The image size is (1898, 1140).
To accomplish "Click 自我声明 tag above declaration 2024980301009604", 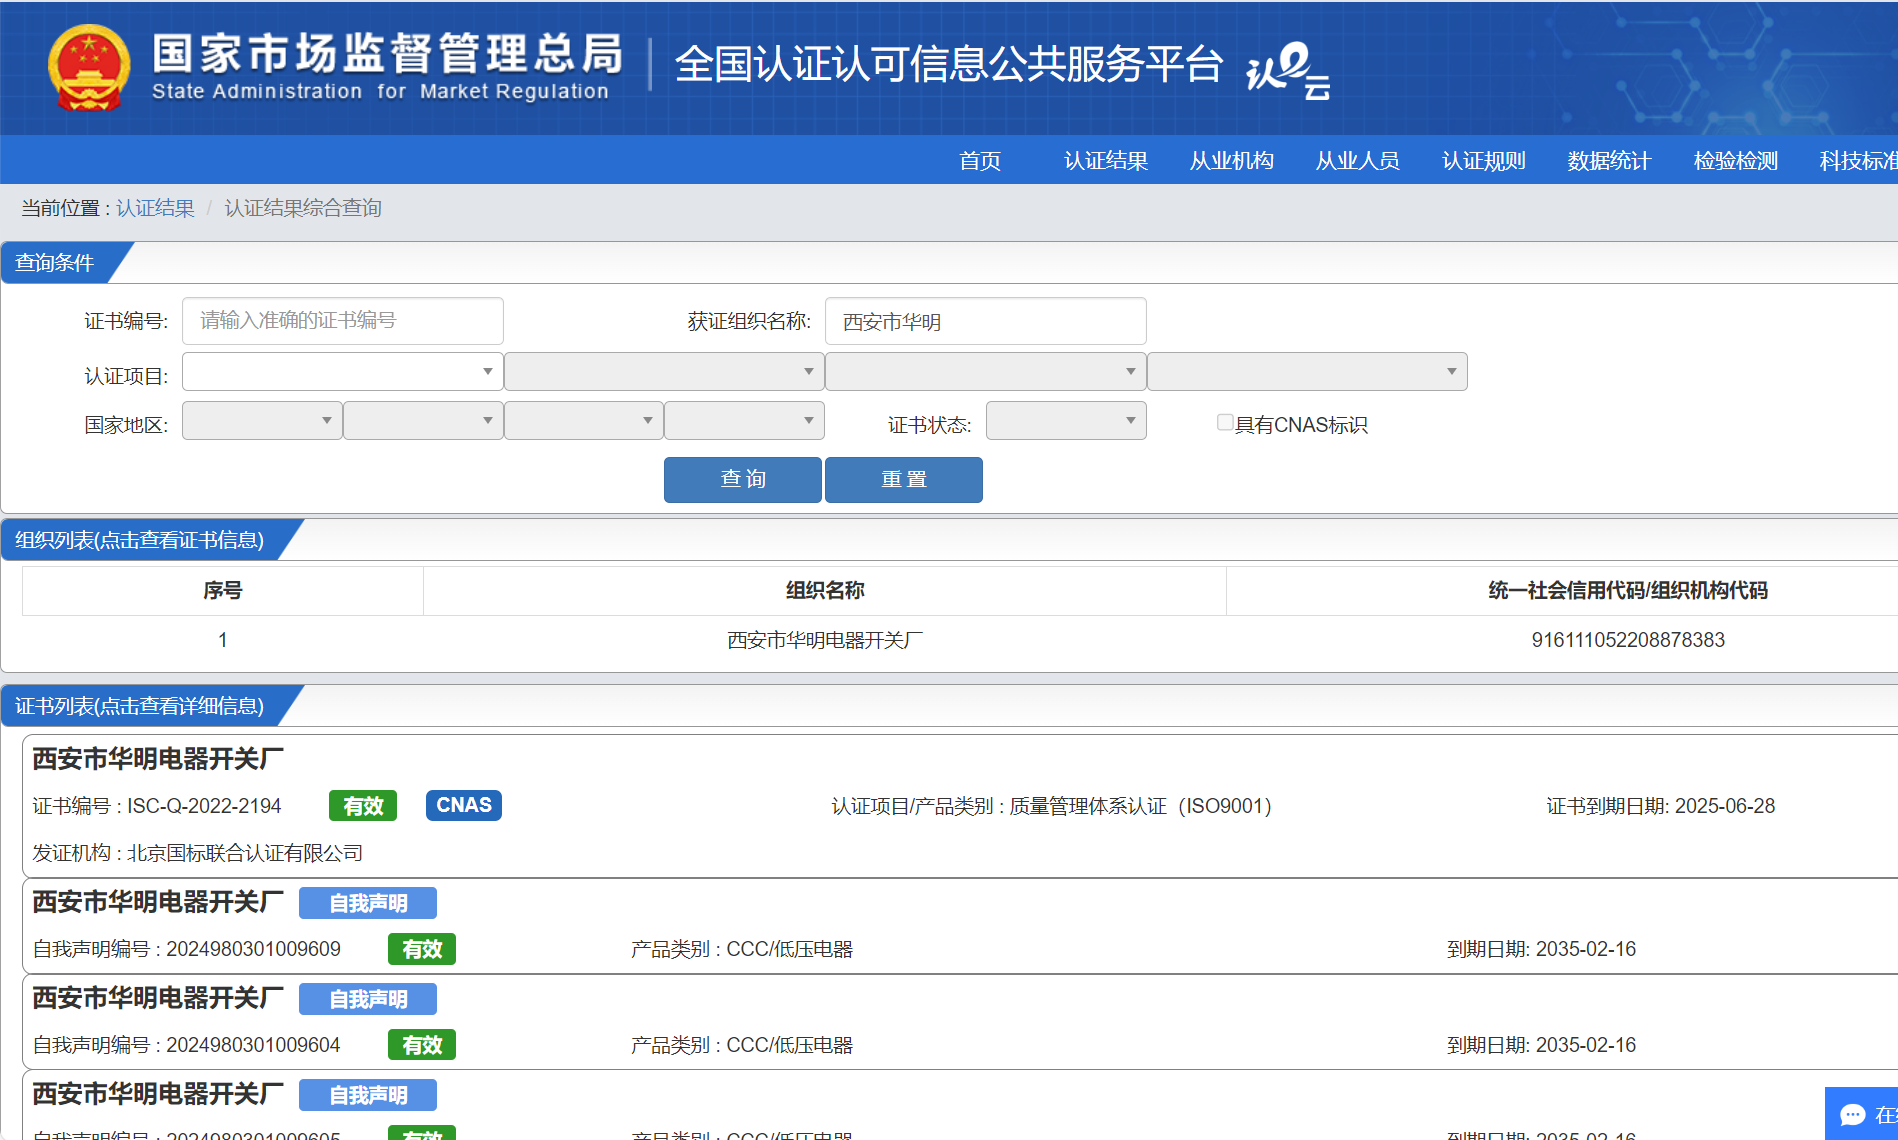I will coord(368,999).
